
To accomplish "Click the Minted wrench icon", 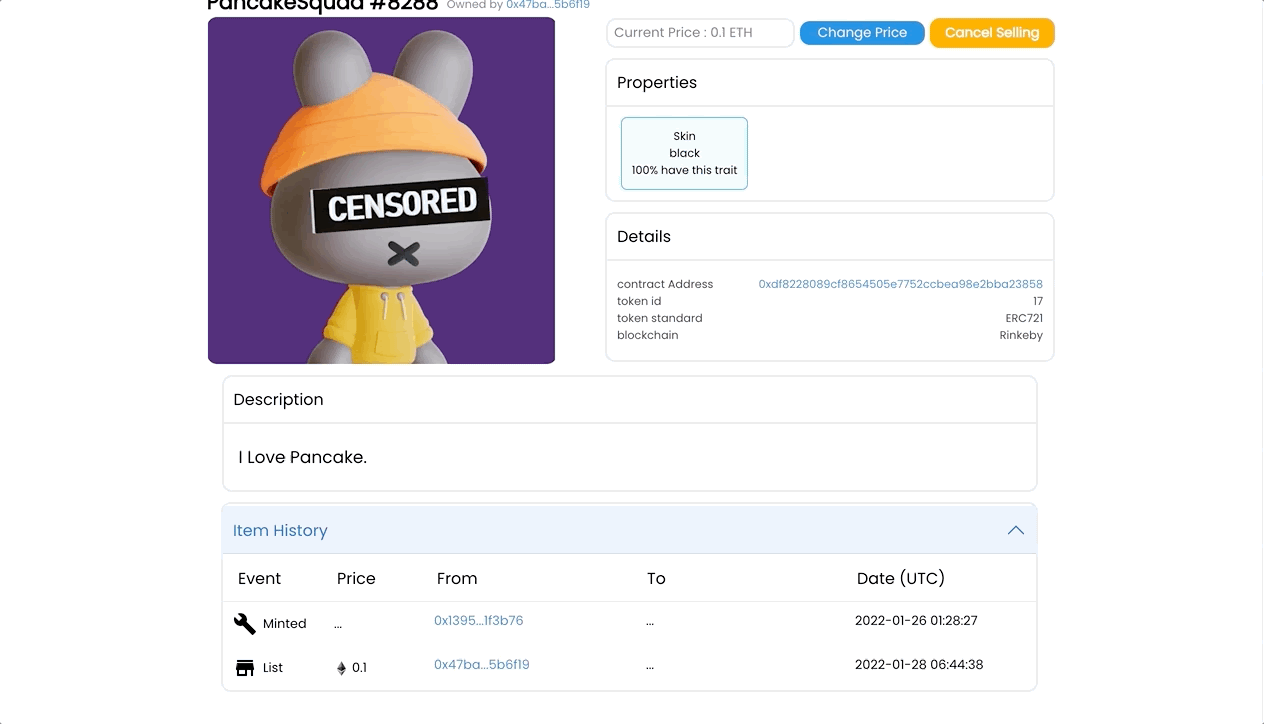I will 245,624.
